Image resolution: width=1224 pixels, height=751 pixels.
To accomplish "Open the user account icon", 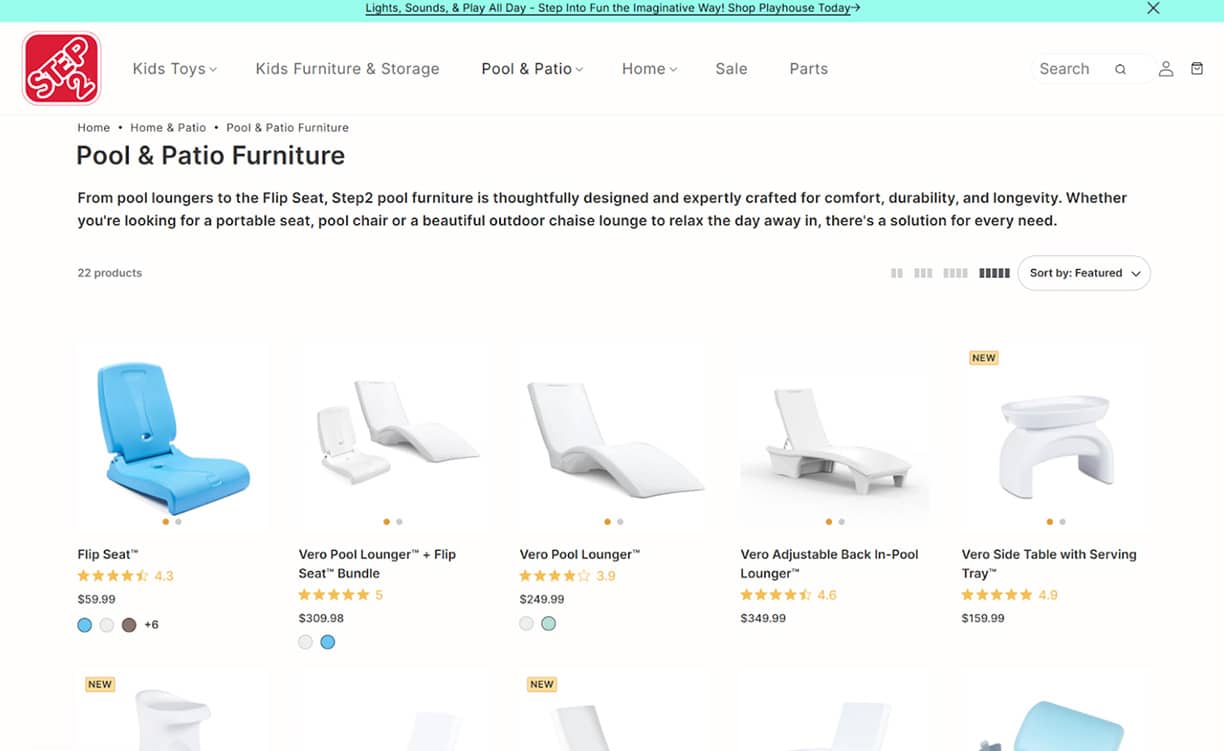I will pyautogui.click(x=1166, y=69).
